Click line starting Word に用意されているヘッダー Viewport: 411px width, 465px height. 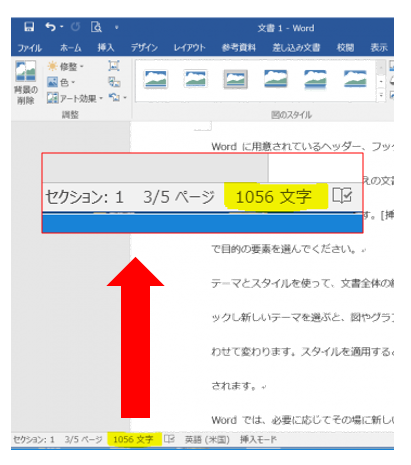click(303, 146)
